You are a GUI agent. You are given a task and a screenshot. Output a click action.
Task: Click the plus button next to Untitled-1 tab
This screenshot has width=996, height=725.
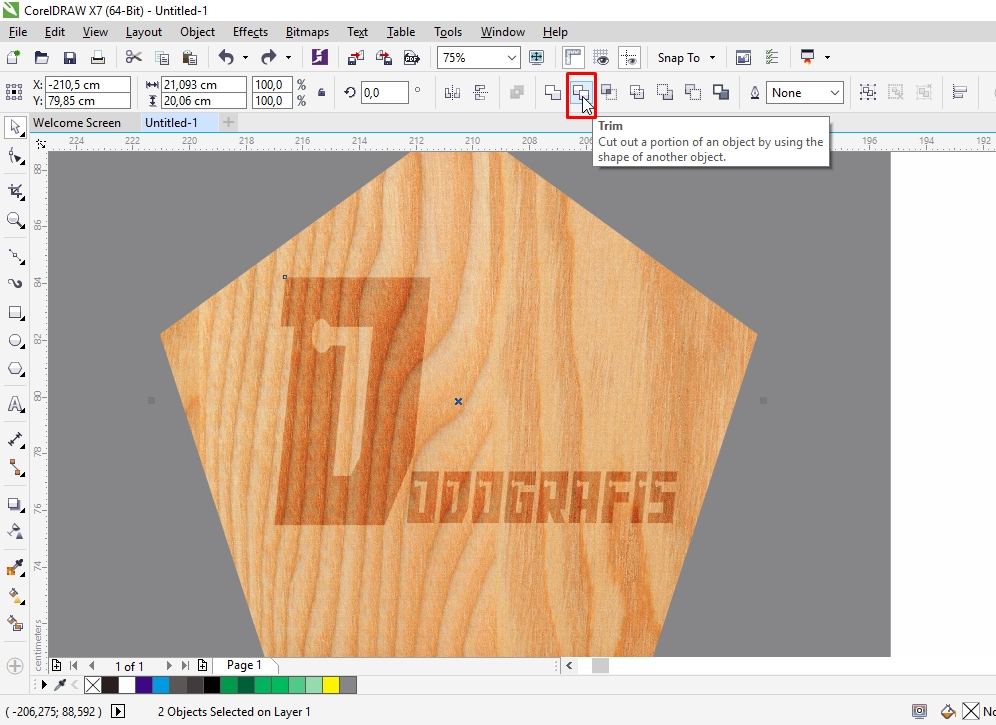click(x=228, y=122)
